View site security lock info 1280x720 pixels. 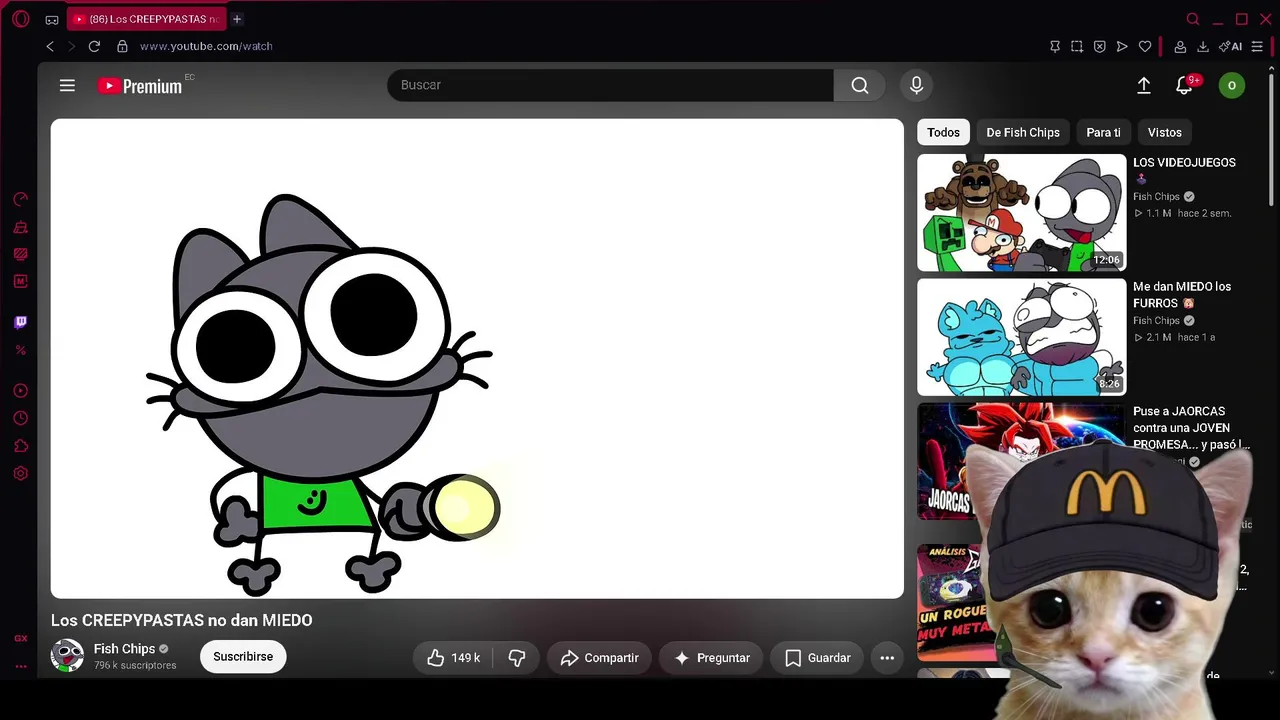(122, 46)
